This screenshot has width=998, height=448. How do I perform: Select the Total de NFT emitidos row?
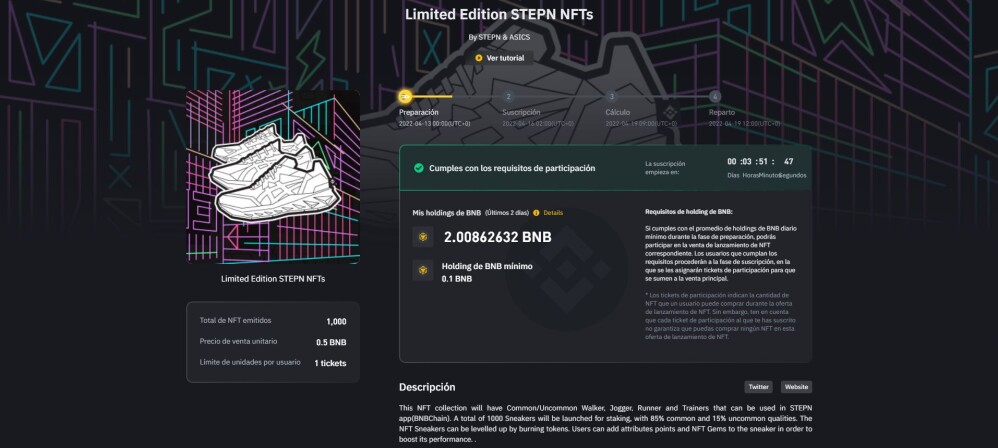pos(273,321)
